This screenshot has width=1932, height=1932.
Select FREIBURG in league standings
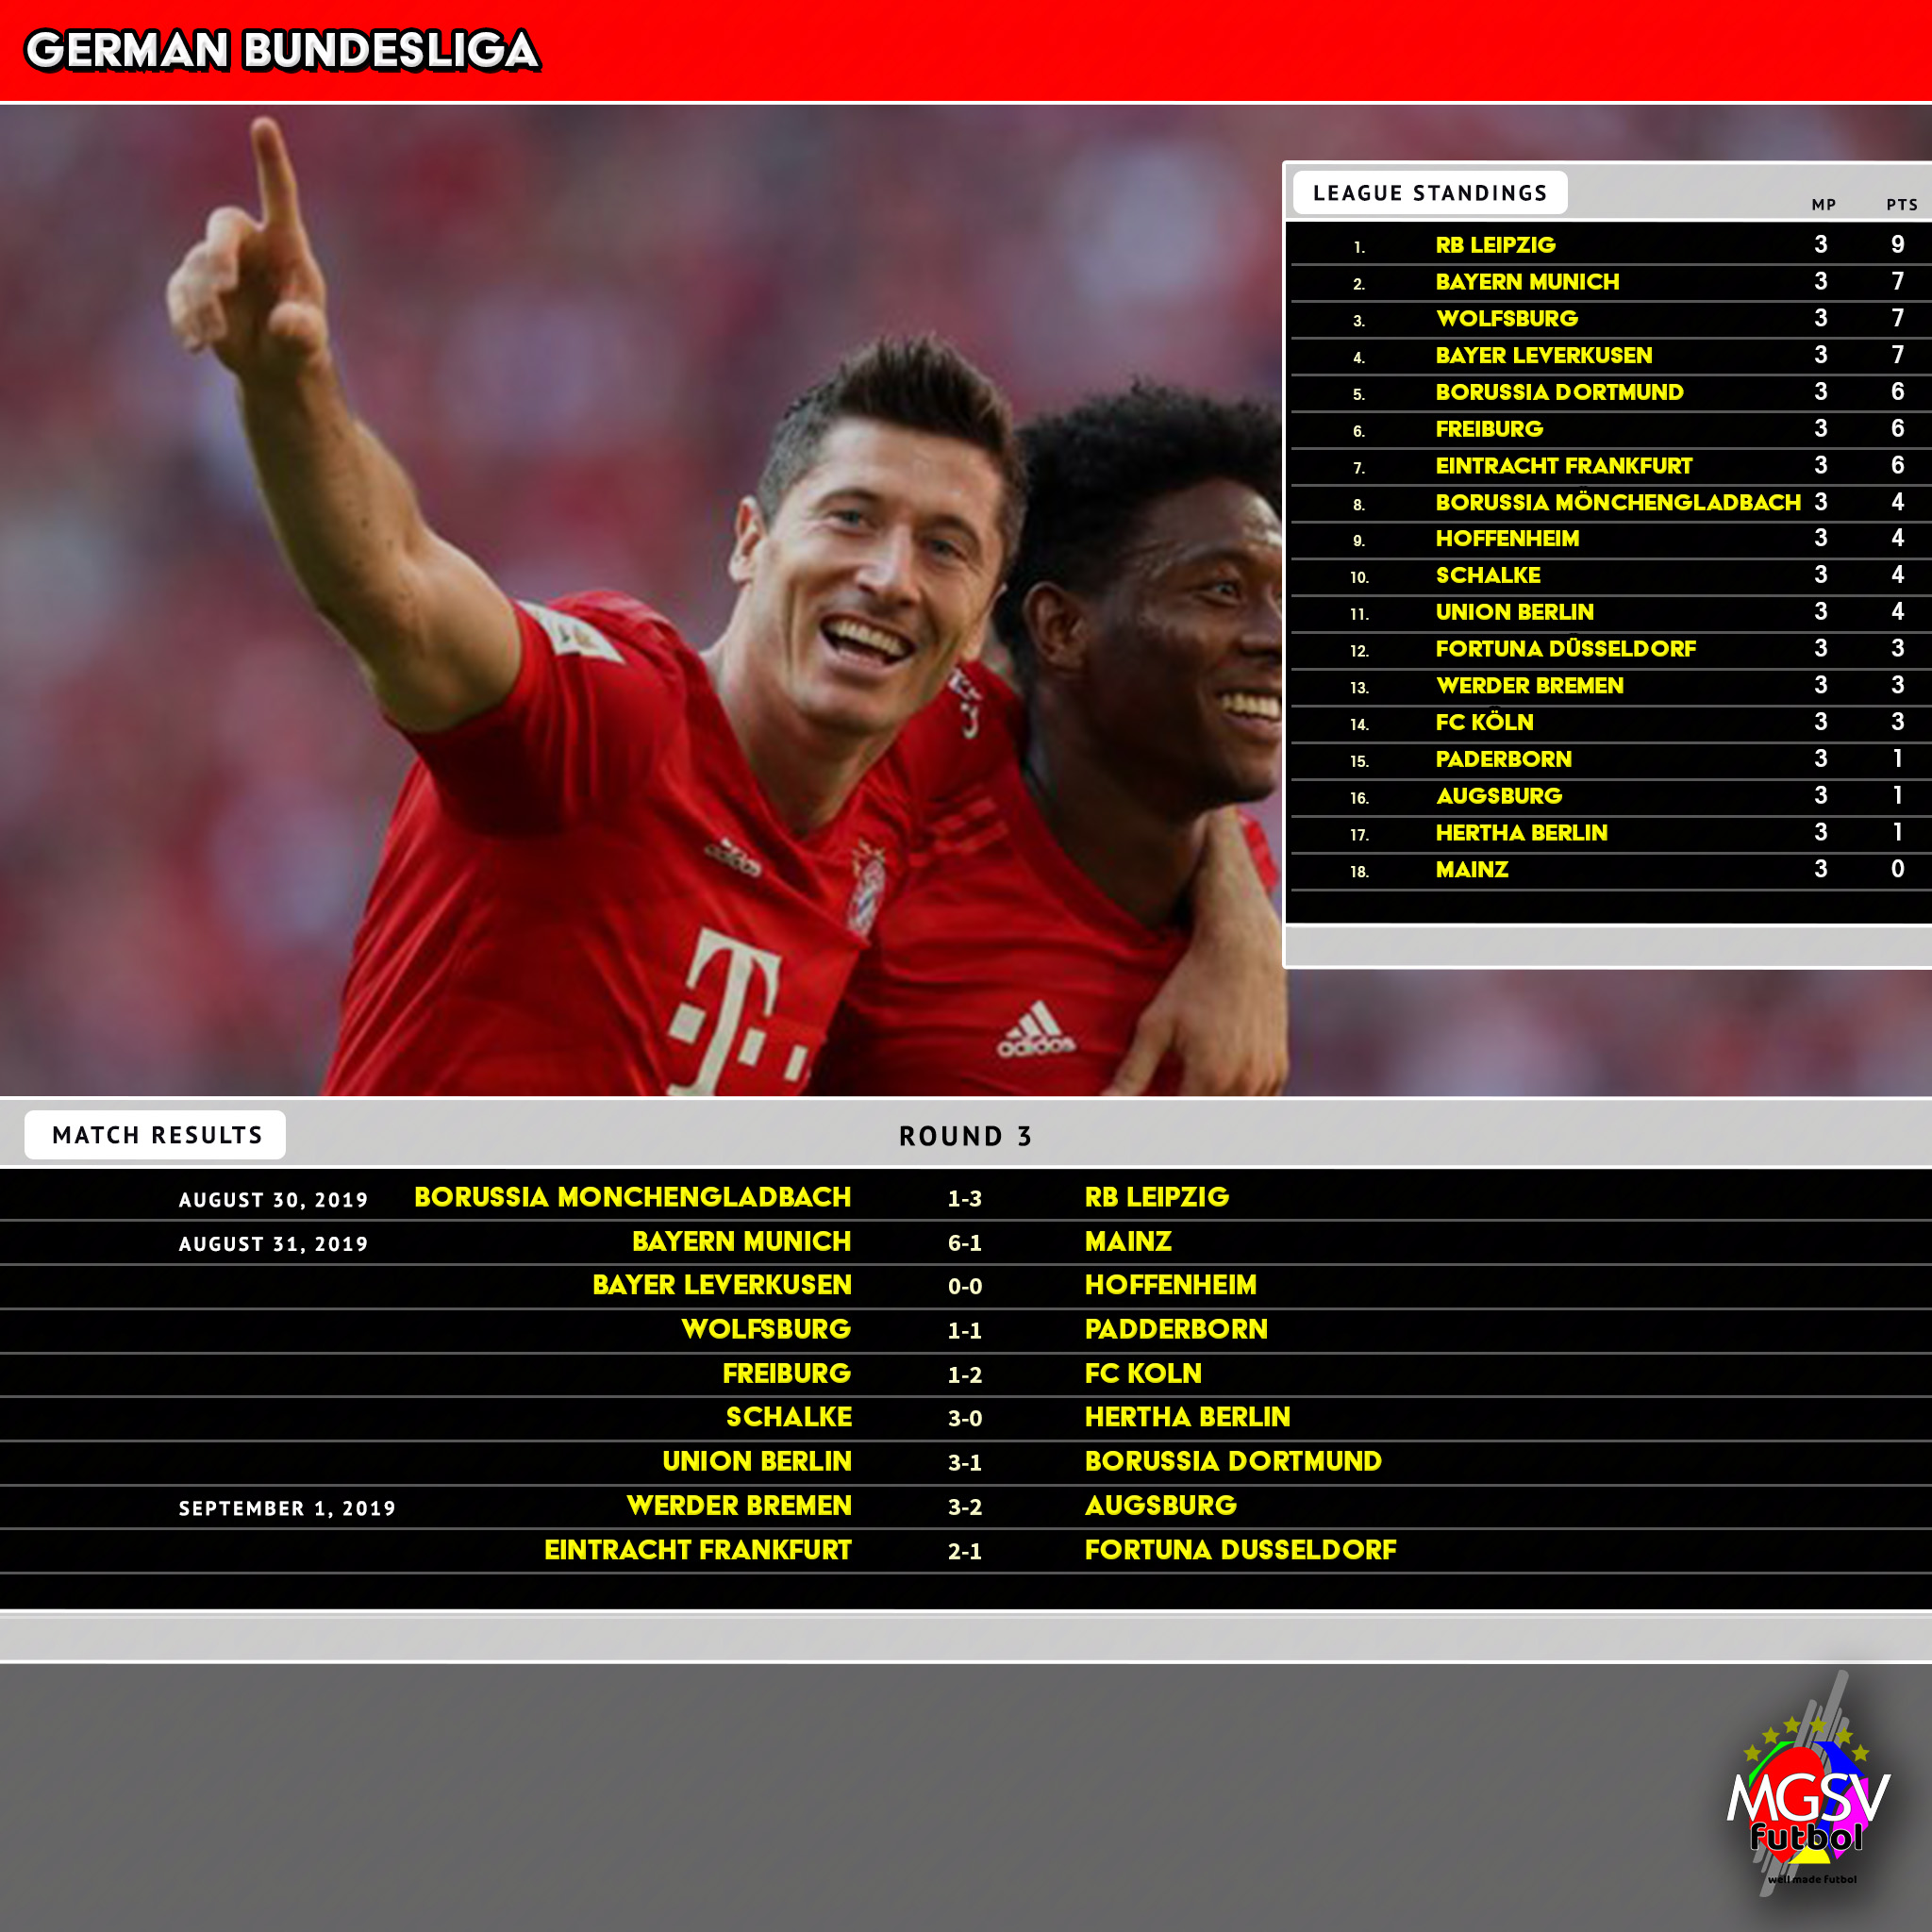1489,429
